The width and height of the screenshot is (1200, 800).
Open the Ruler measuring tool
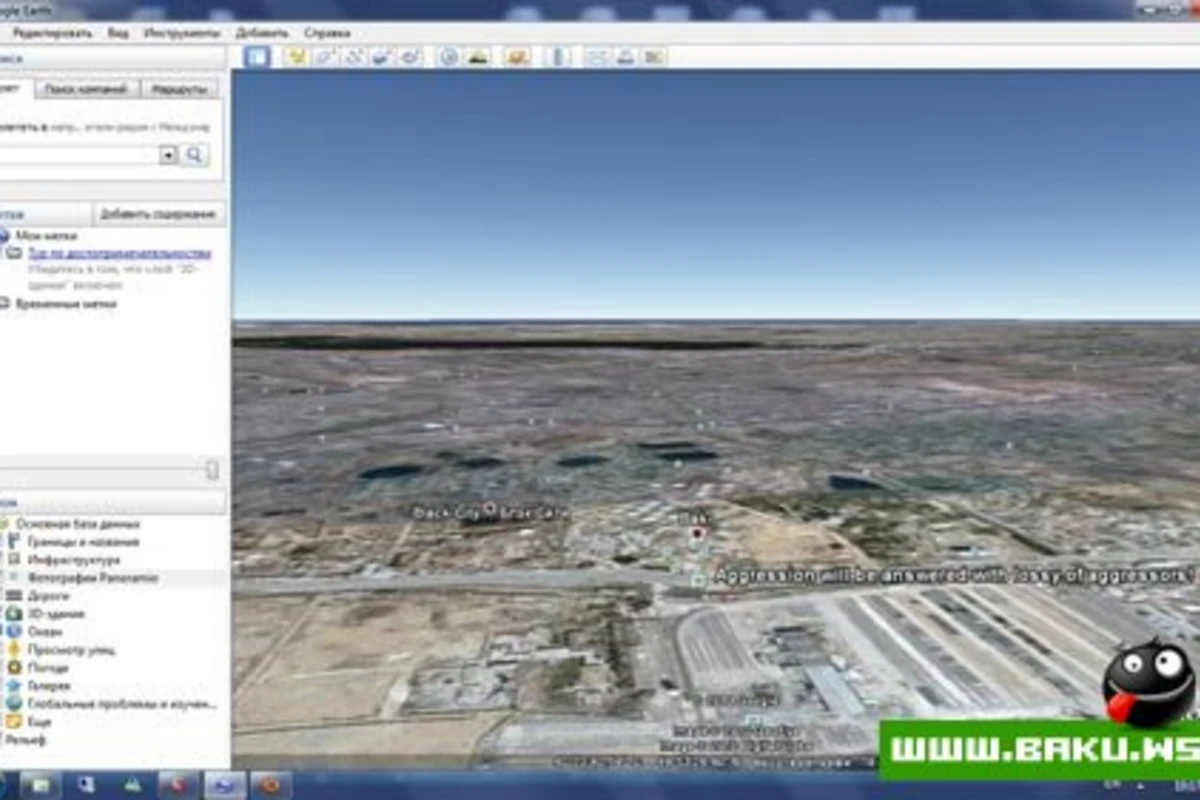click(559, 56)
